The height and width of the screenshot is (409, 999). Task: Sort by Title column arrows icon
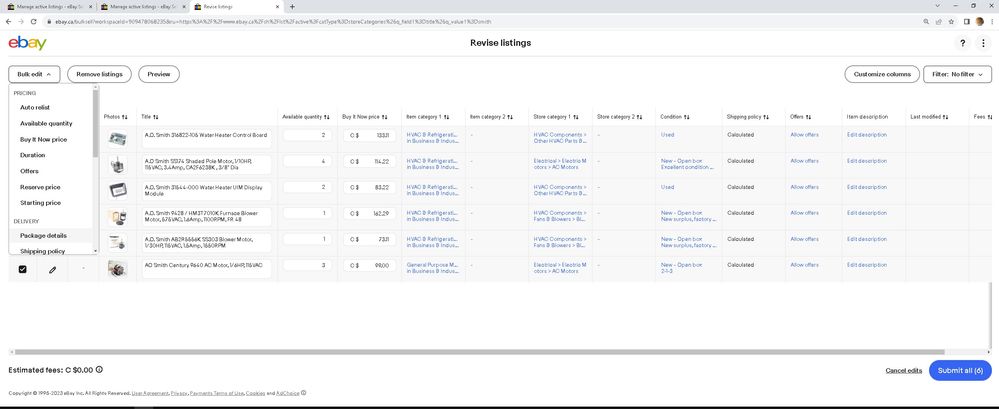click(x=156, y=117)
